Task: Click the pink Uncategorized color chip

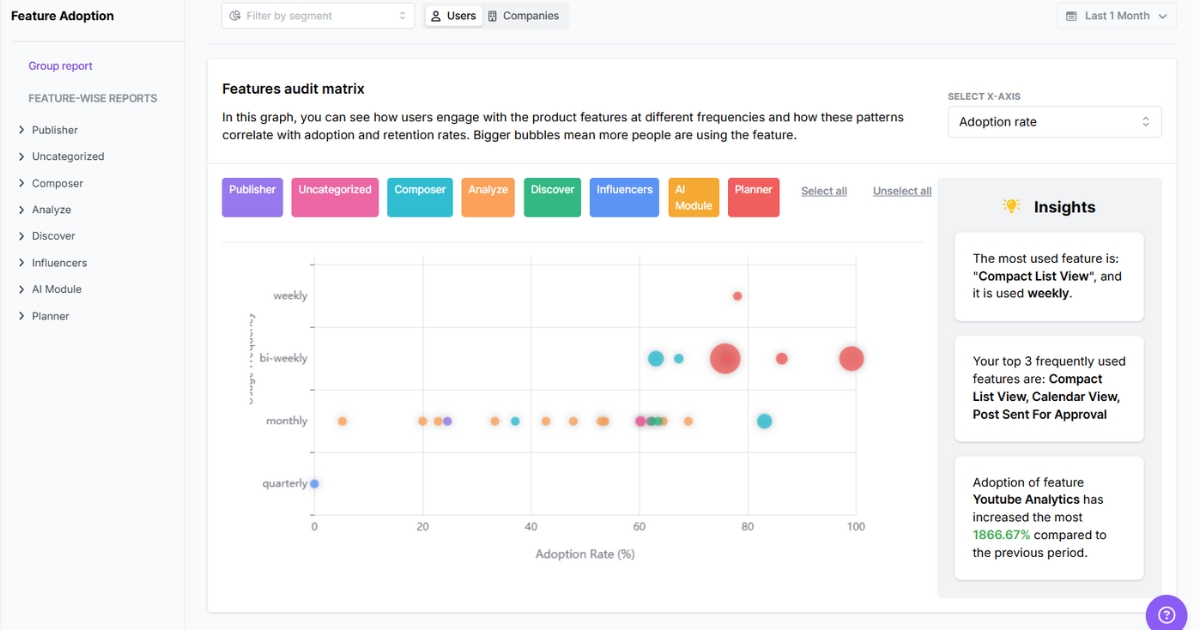Action: click(335, 197)
